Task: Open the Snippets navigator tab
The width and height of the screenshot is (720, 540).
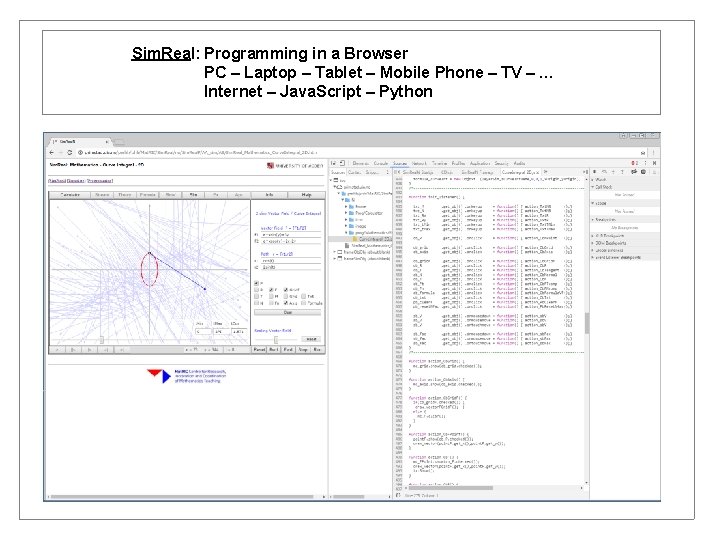Action: click(372, 172)
